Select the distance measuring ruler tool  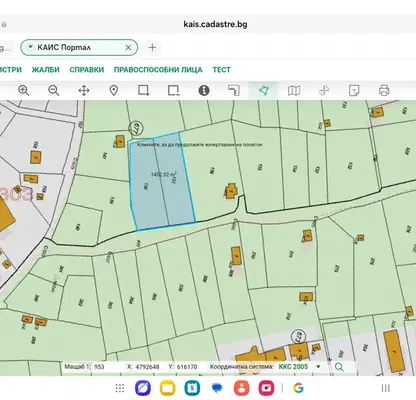pos(234,90)
